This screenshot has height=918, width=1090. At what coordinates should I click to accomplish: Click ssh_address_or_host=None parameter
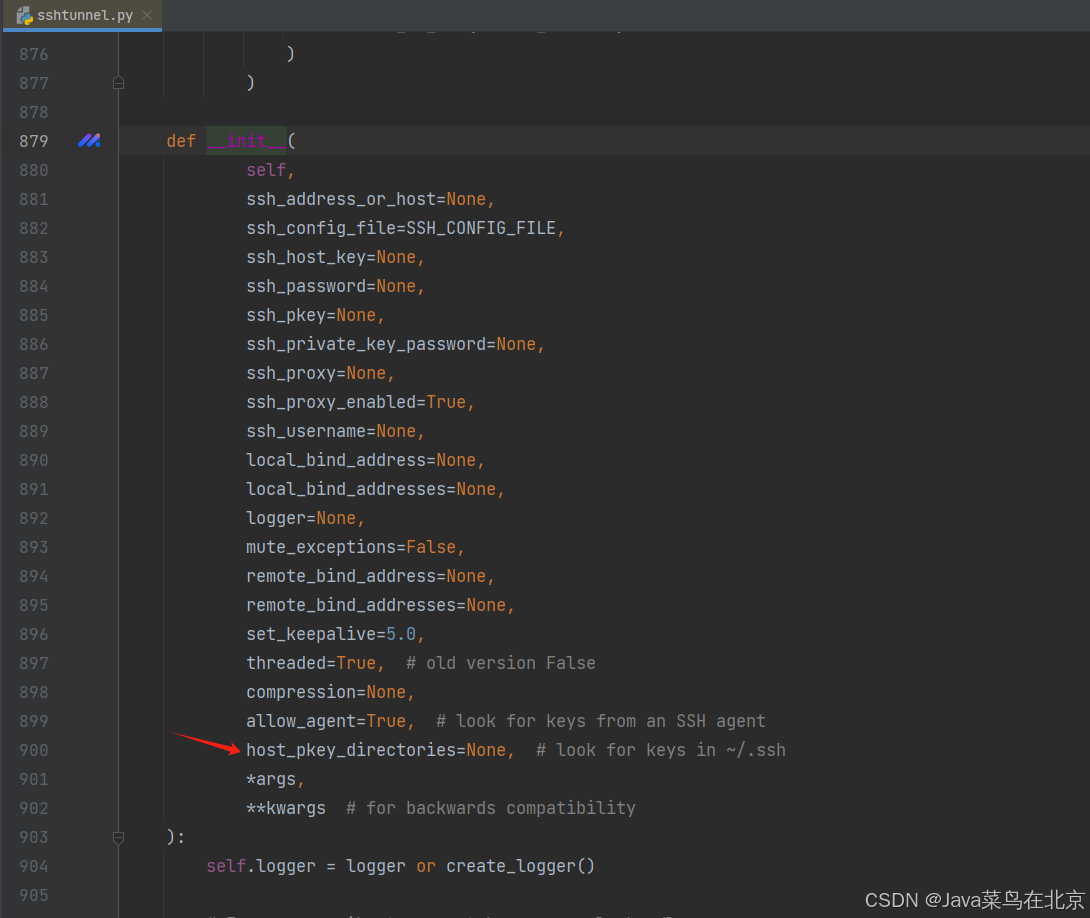366,199
